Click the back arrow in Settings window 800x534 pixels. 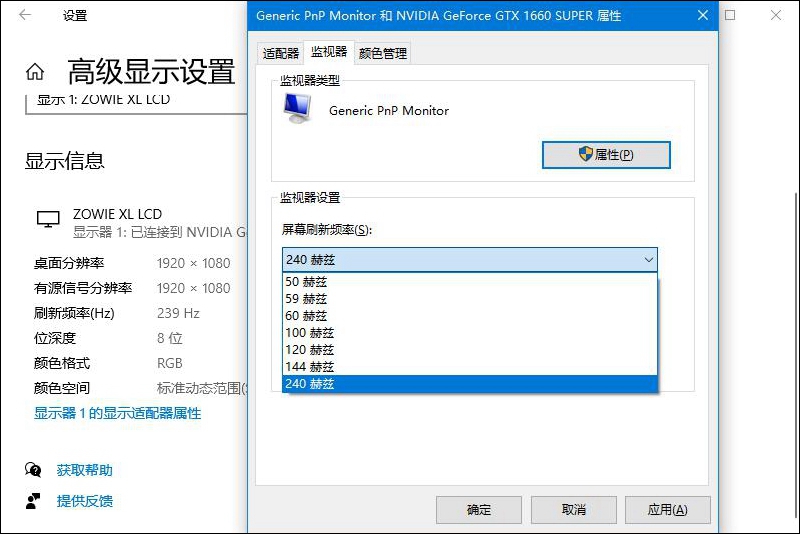(x=24, y=15)
